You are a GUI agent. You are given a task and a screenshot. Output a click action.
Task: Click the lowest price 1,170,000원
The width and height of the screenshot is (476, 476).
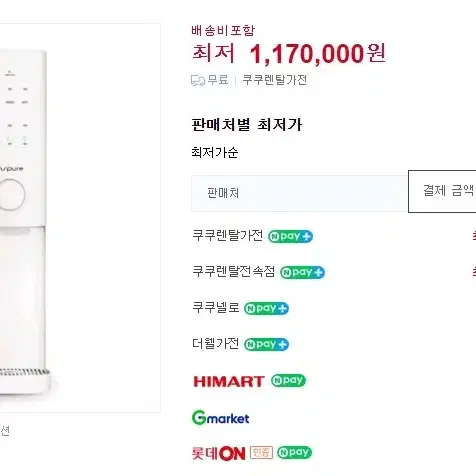click(318, 54)
